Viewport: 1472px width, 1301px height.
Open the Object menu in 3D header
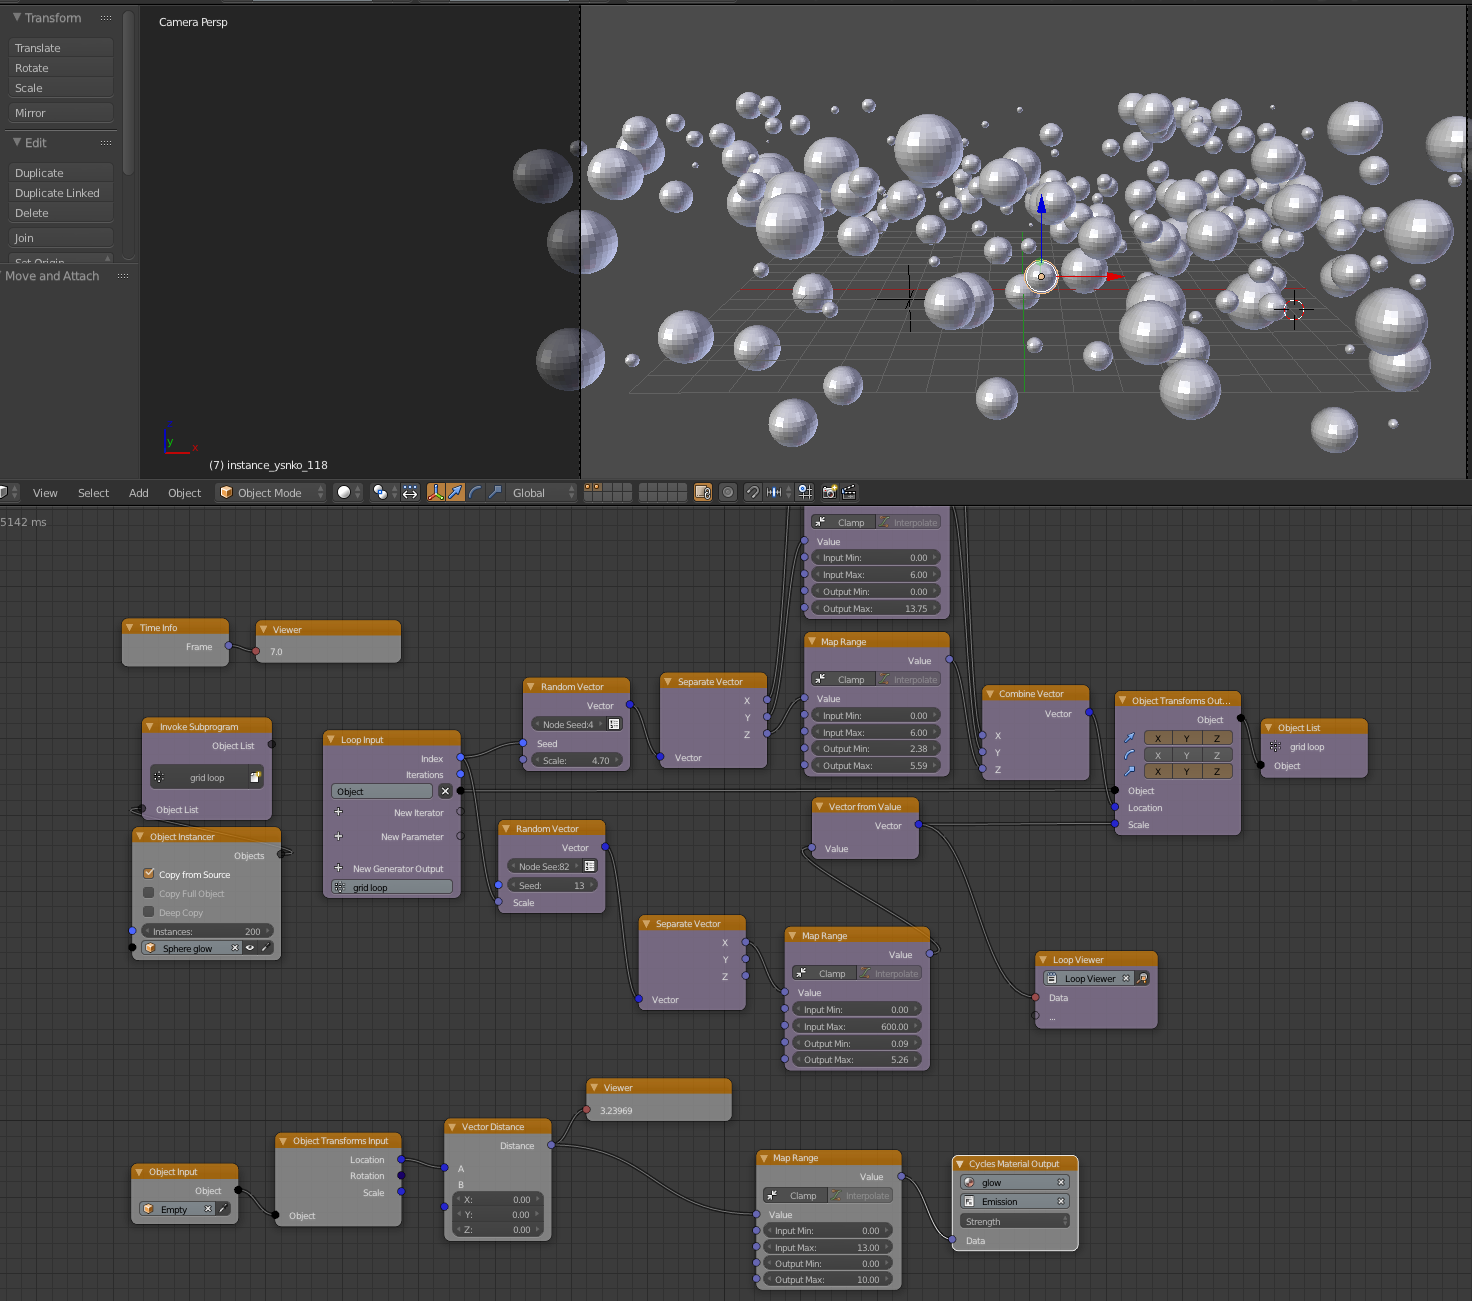point(185,493)
